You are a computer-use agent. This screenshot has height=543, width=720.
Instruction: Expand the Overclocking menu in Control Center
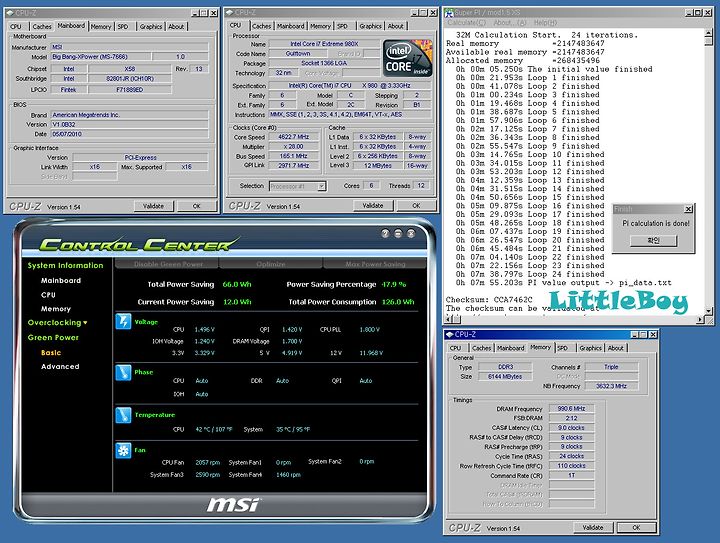click(x=57, y=323)
